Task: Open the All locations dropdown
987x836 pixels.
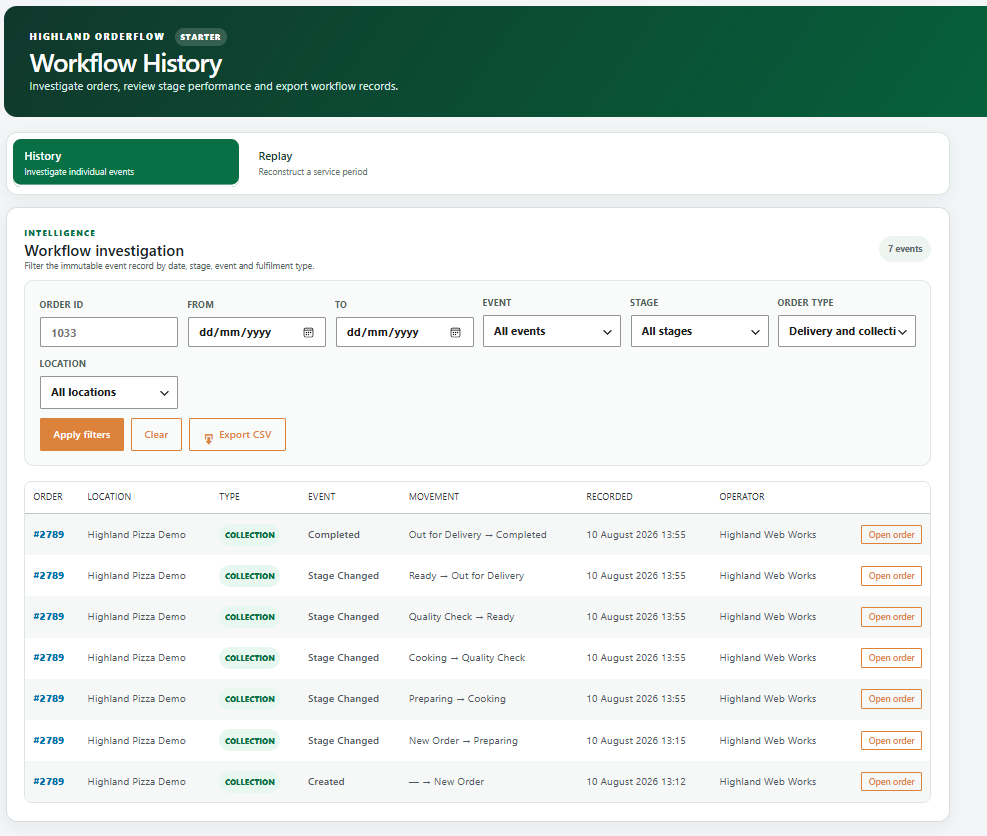Action: click(x=109, y=392)
